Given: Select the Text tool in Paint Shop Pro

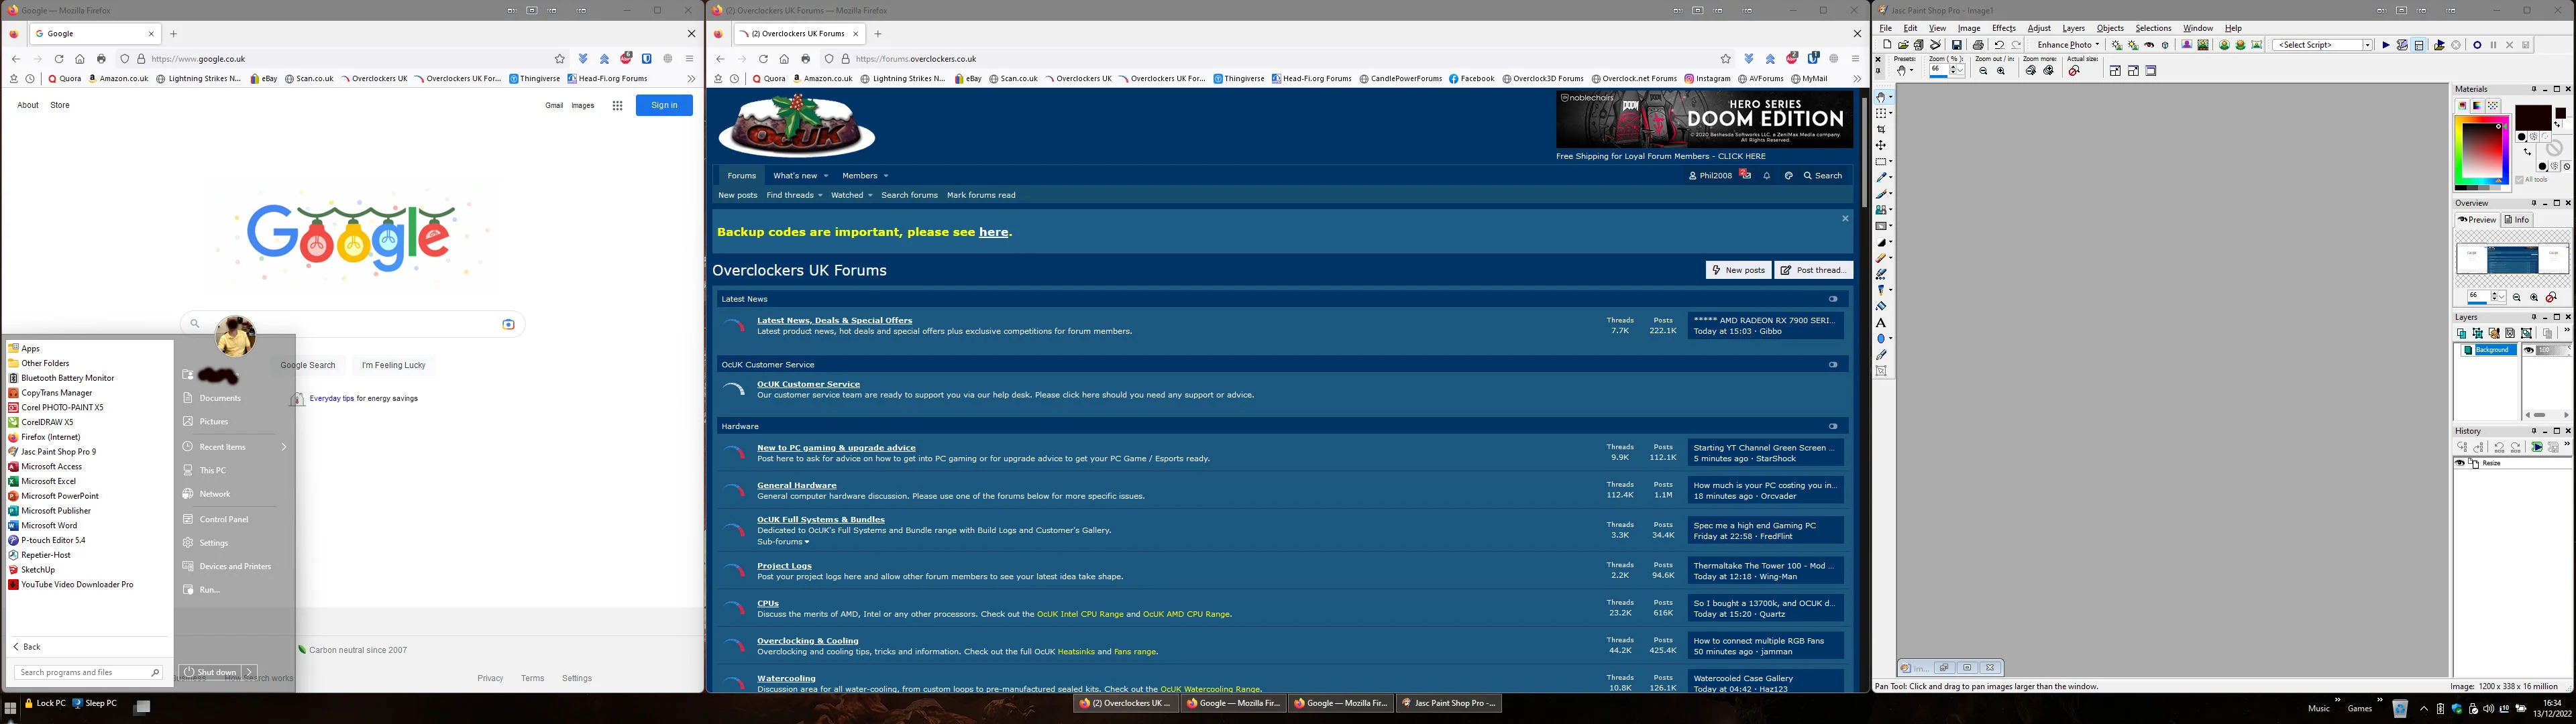Looking at the screenshot, I should 1881,323.
